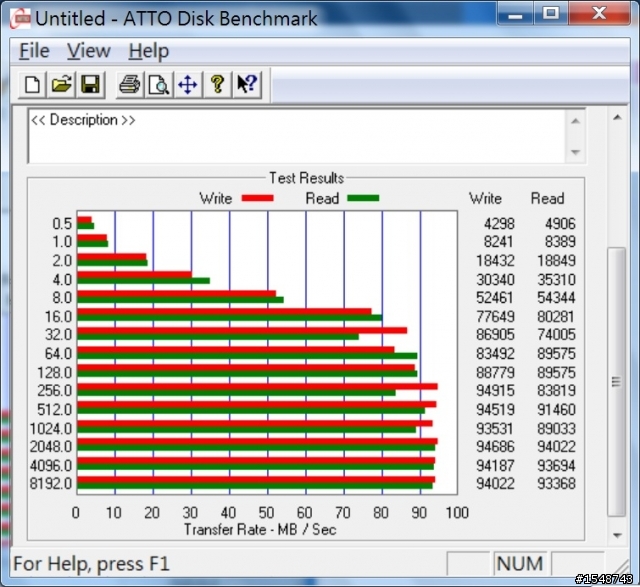Screen dimensions: 640x587
Task: Click the ATTO application icon in title bar
Action: [20, 18]
